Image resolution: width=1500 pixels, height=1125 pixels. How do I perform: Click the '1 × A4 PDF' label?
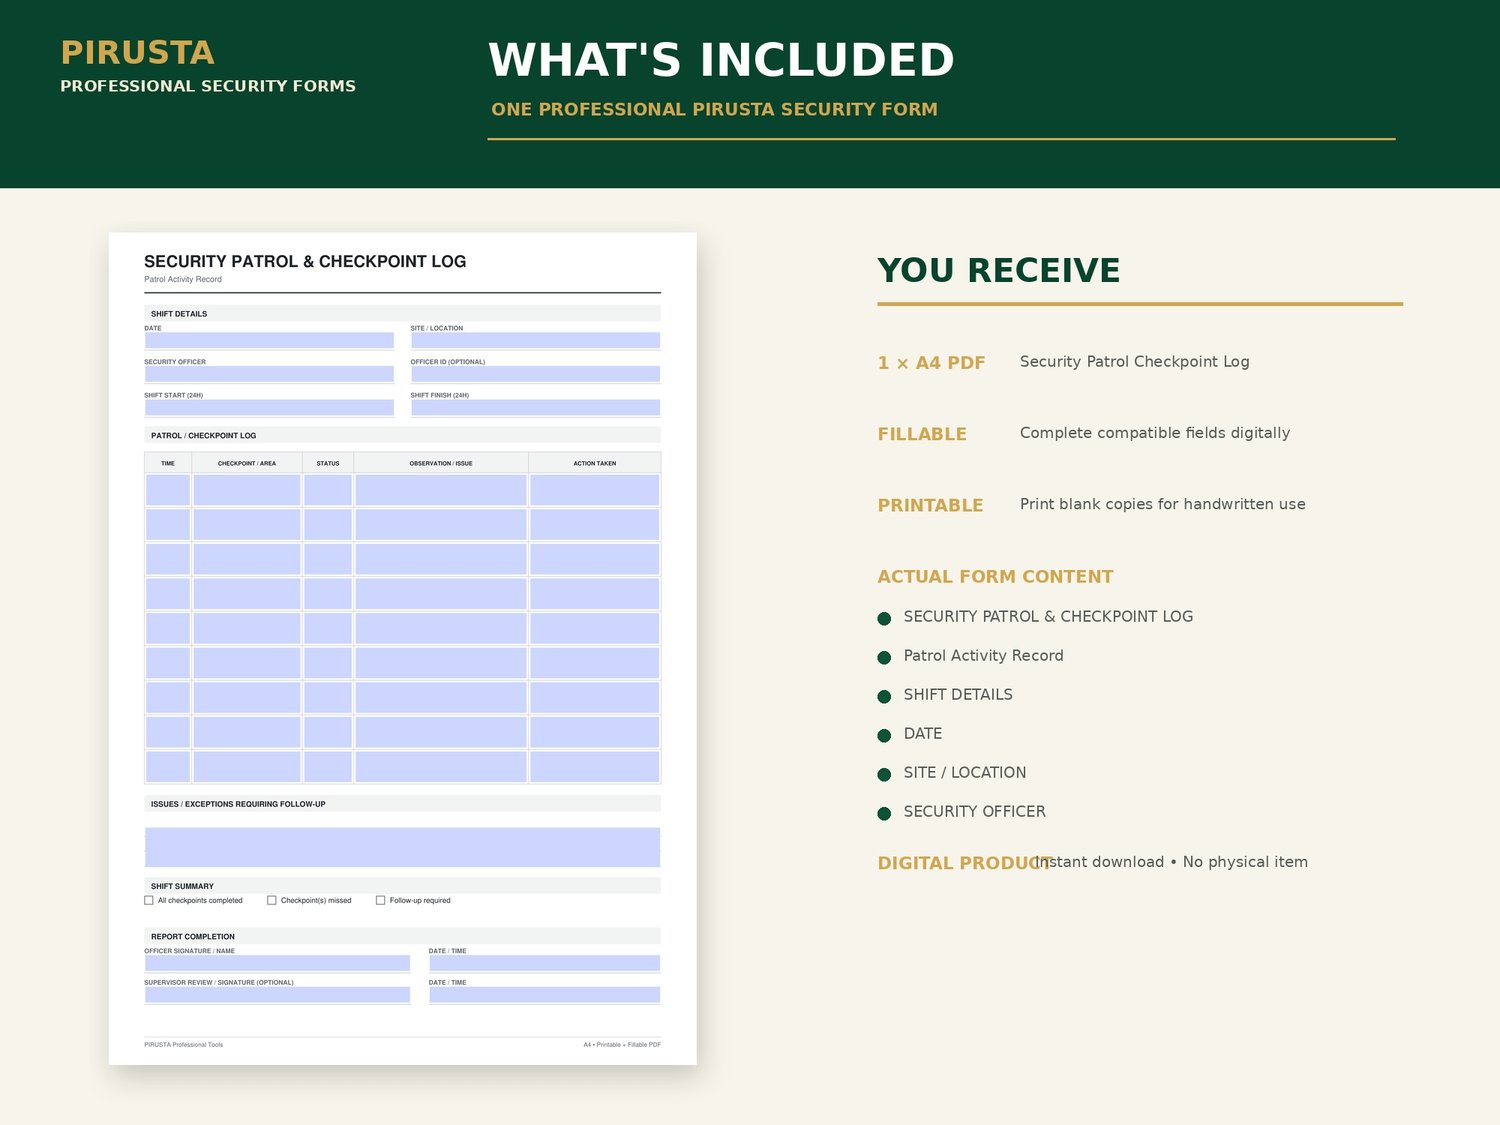932,363
